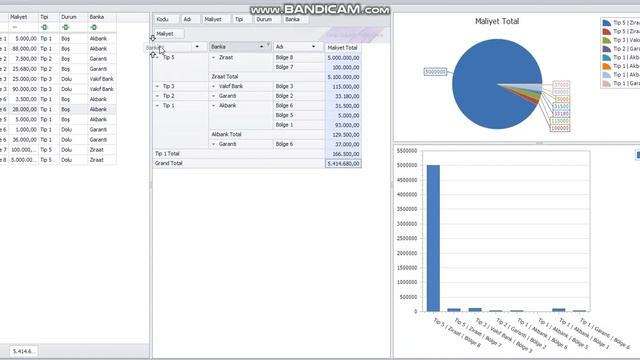Sort left grid by Maliyet column header

[x=24, y=17]
